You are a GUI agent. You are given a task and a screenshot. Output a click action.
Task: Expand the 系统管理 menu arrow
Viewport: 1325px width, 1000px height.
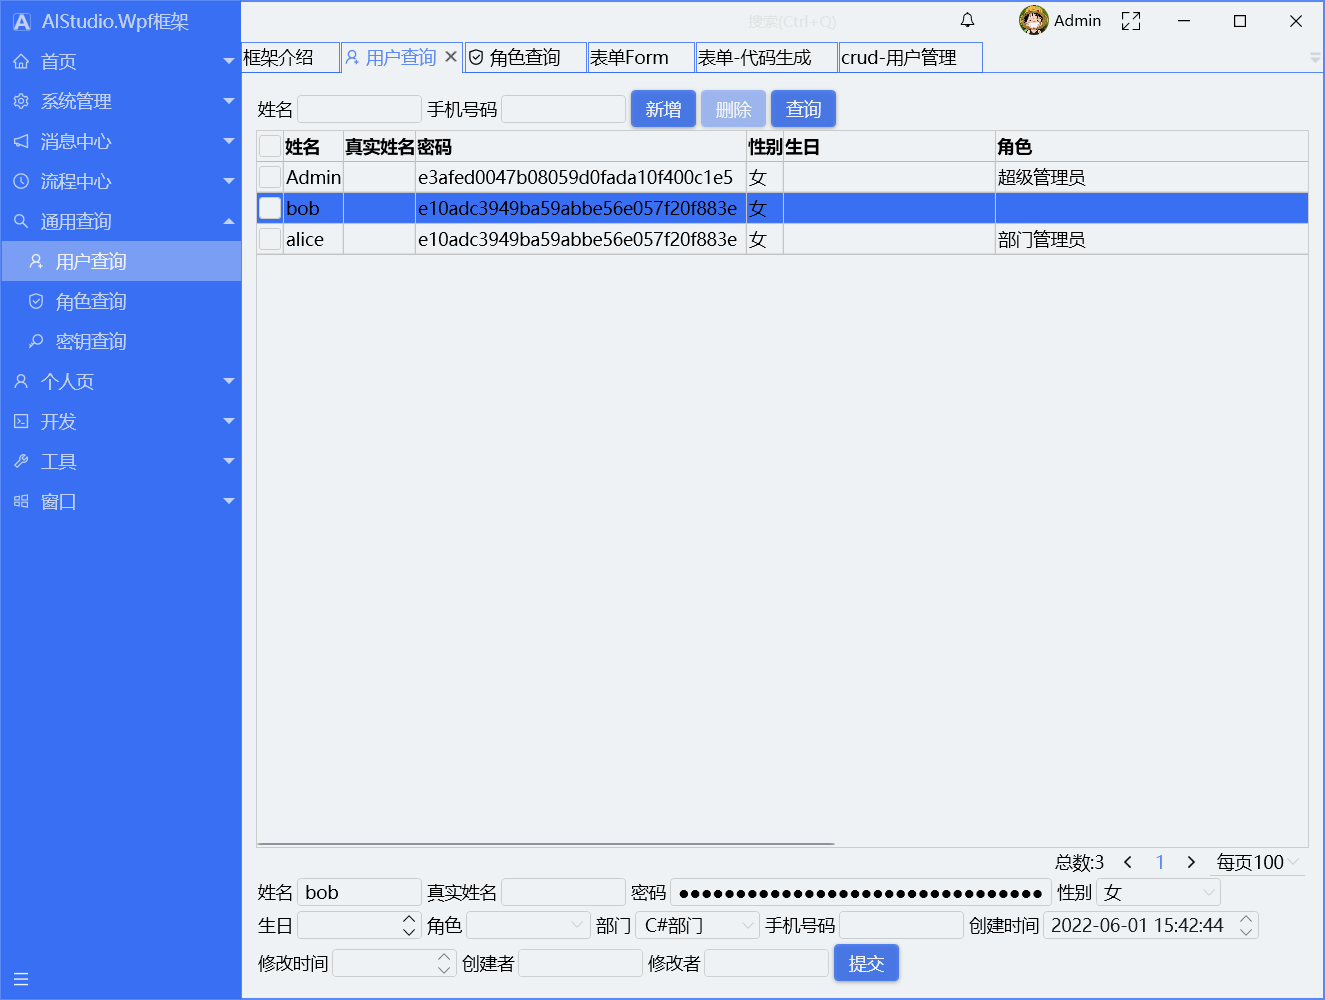(x=229, y=101)
